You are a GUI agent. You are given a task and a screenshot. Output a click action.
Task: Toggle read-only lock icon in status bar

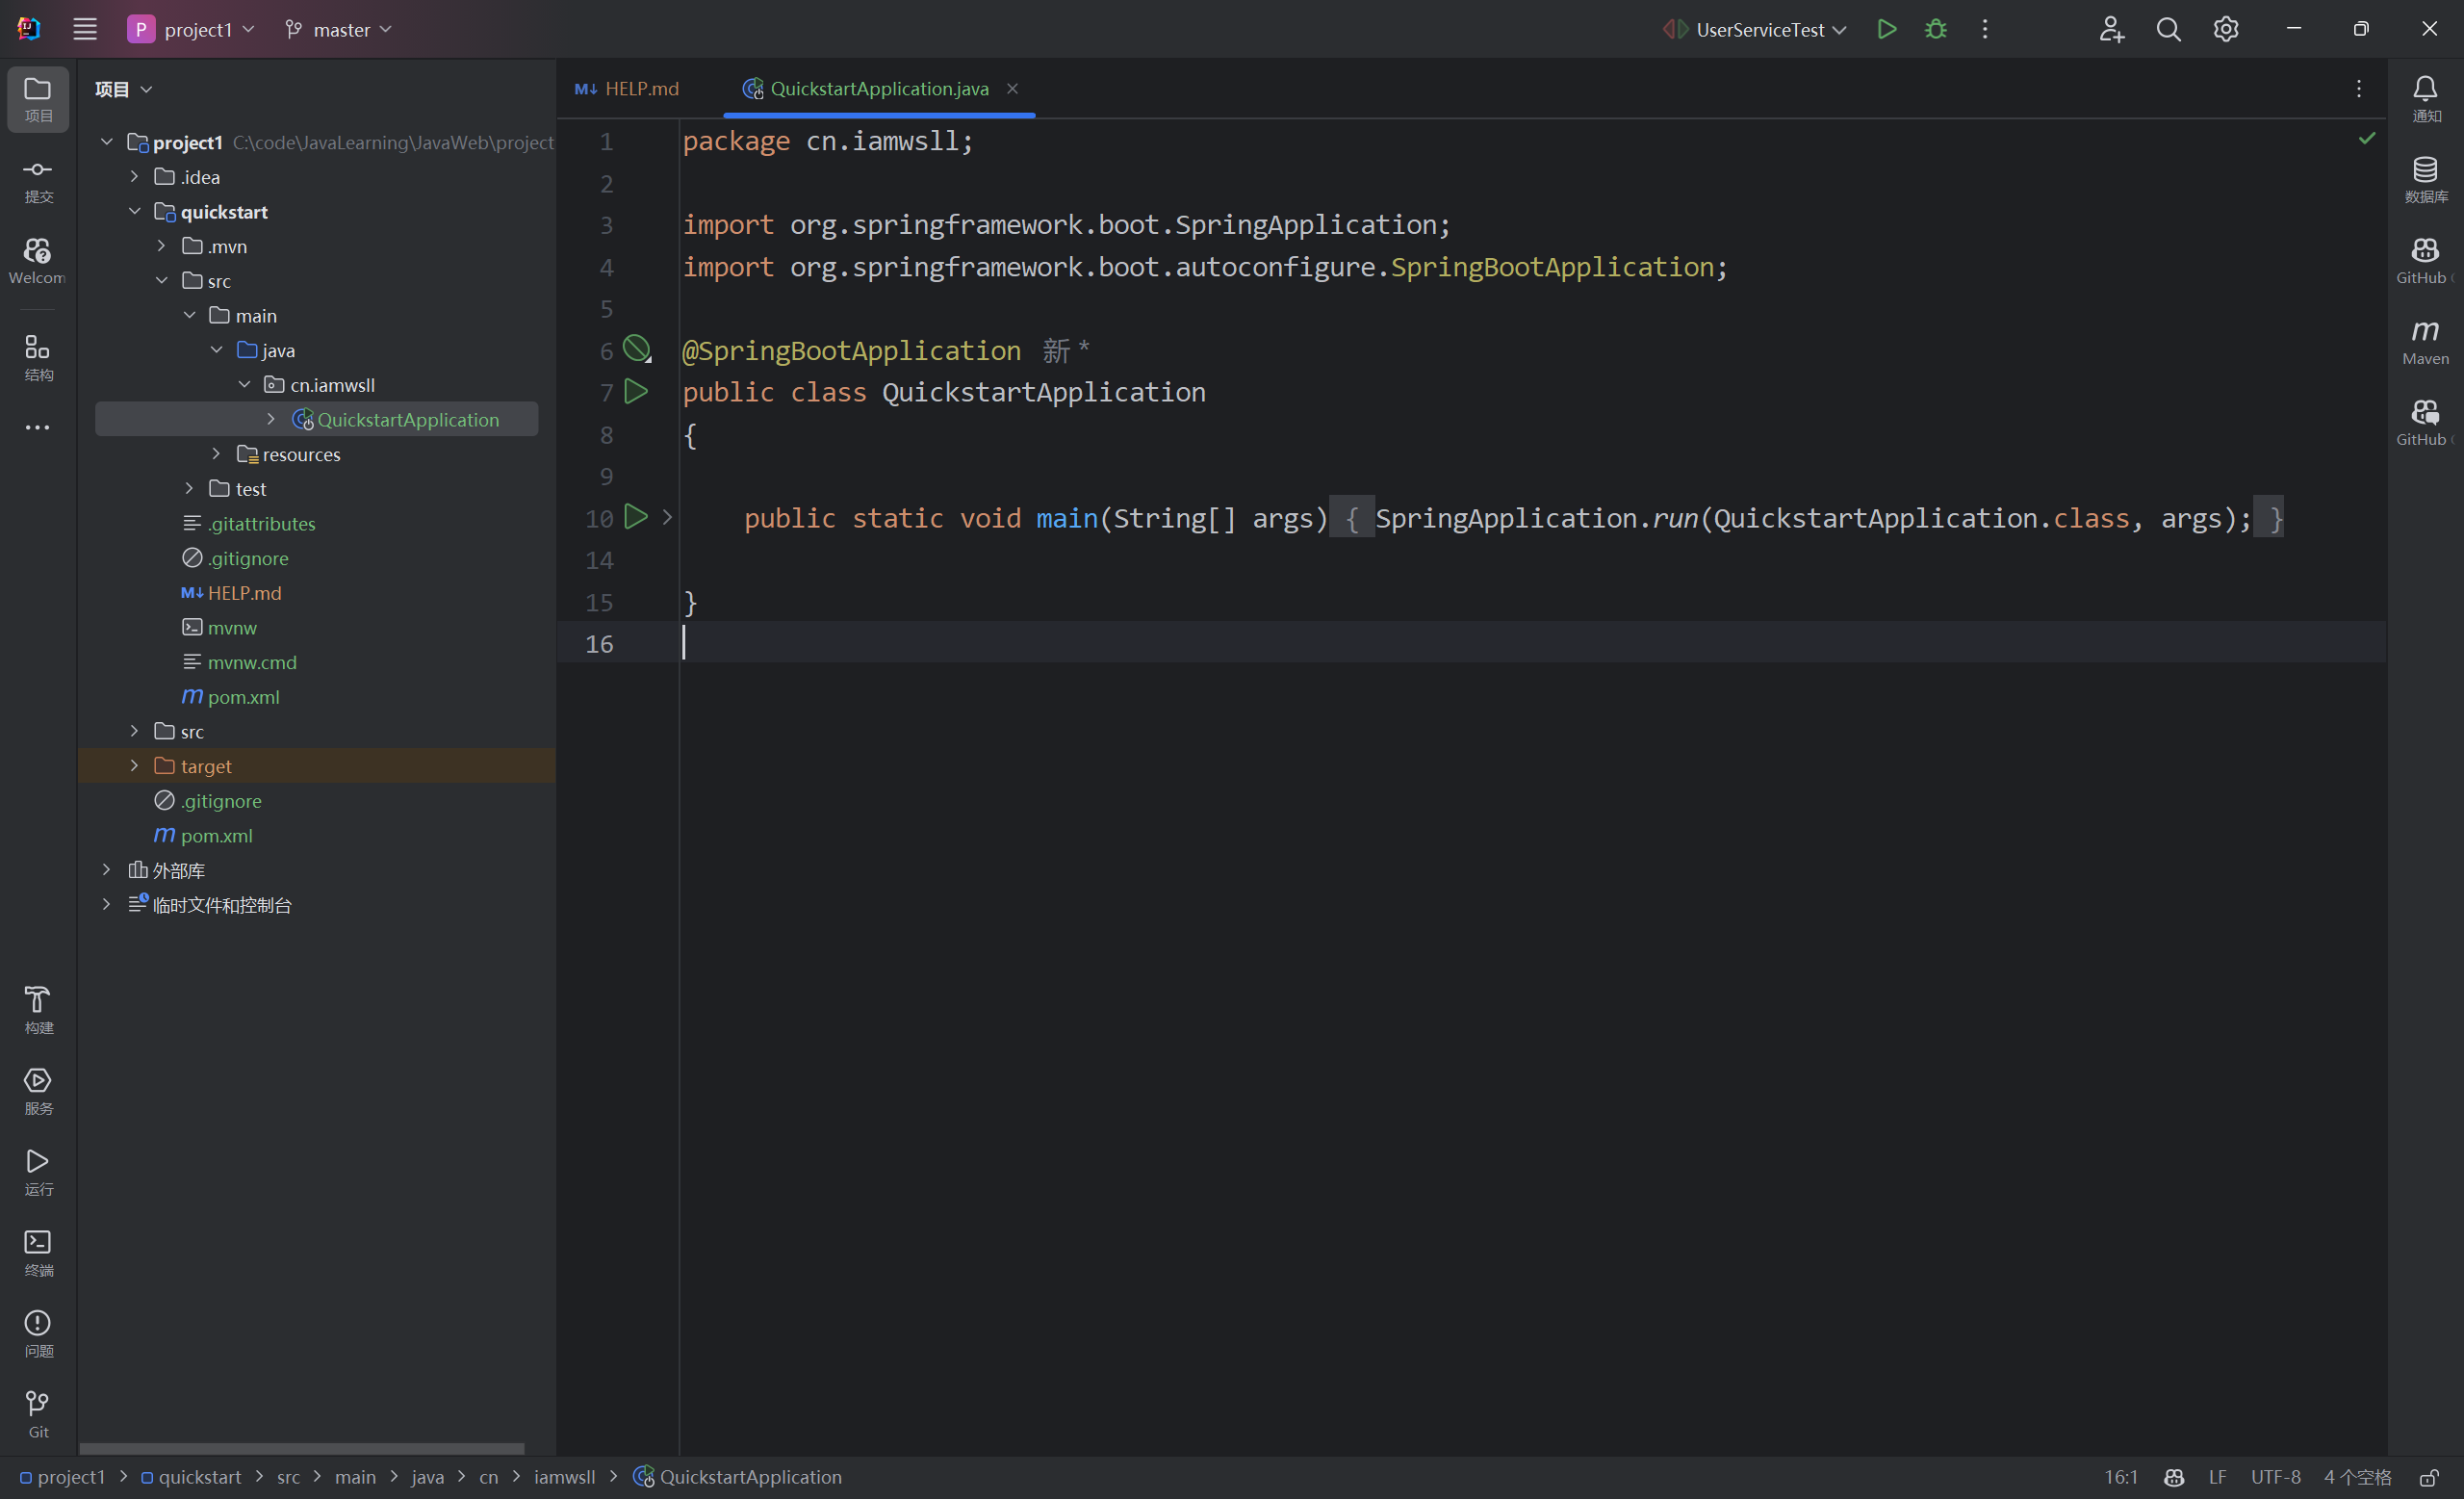point(2429,1478)
